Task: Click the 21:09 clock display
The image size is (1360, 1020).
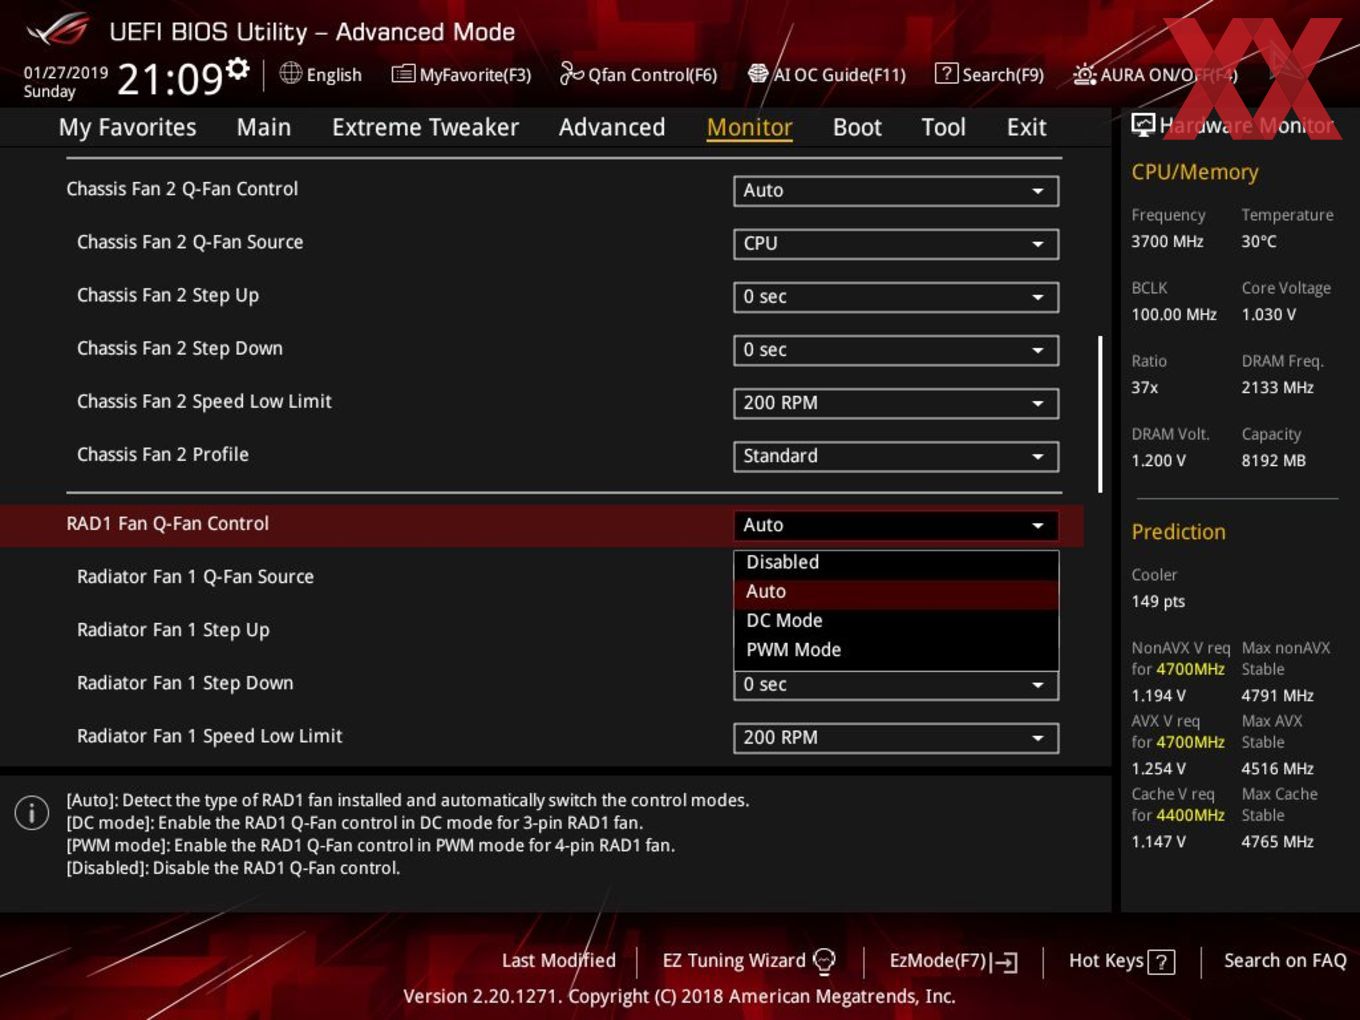Action: [169, 78]
